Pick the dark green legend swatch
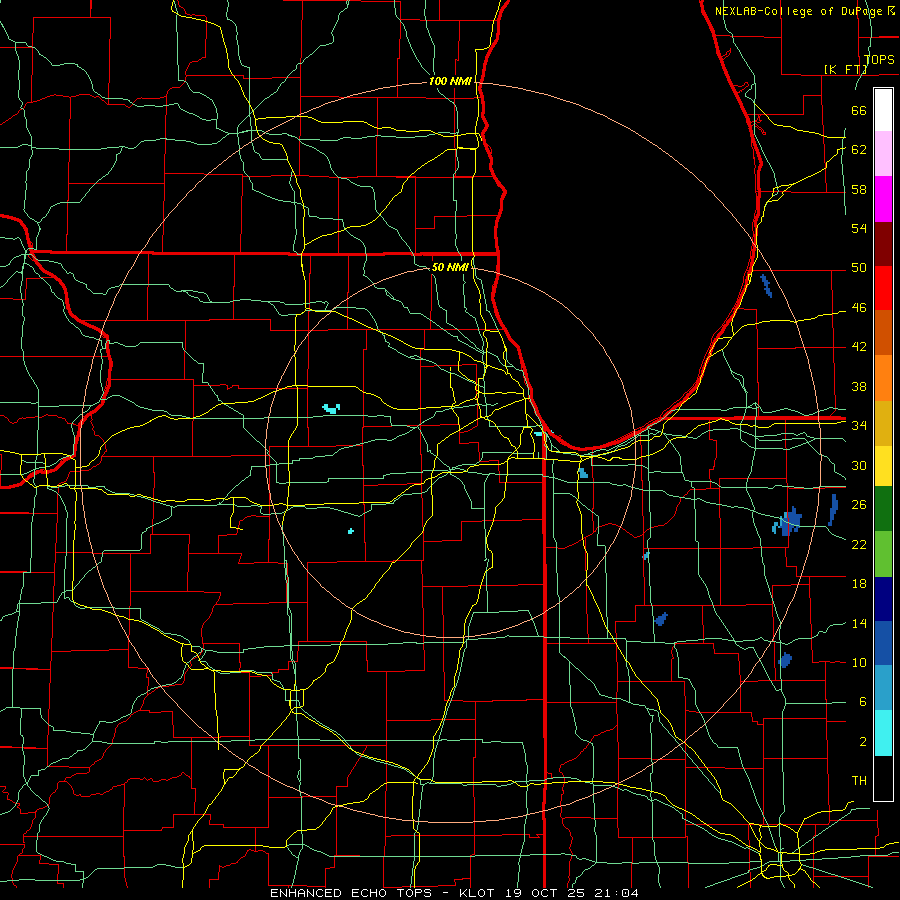This screenshot has height=900, width=900. pyautogui.click(x=883, y=509)
